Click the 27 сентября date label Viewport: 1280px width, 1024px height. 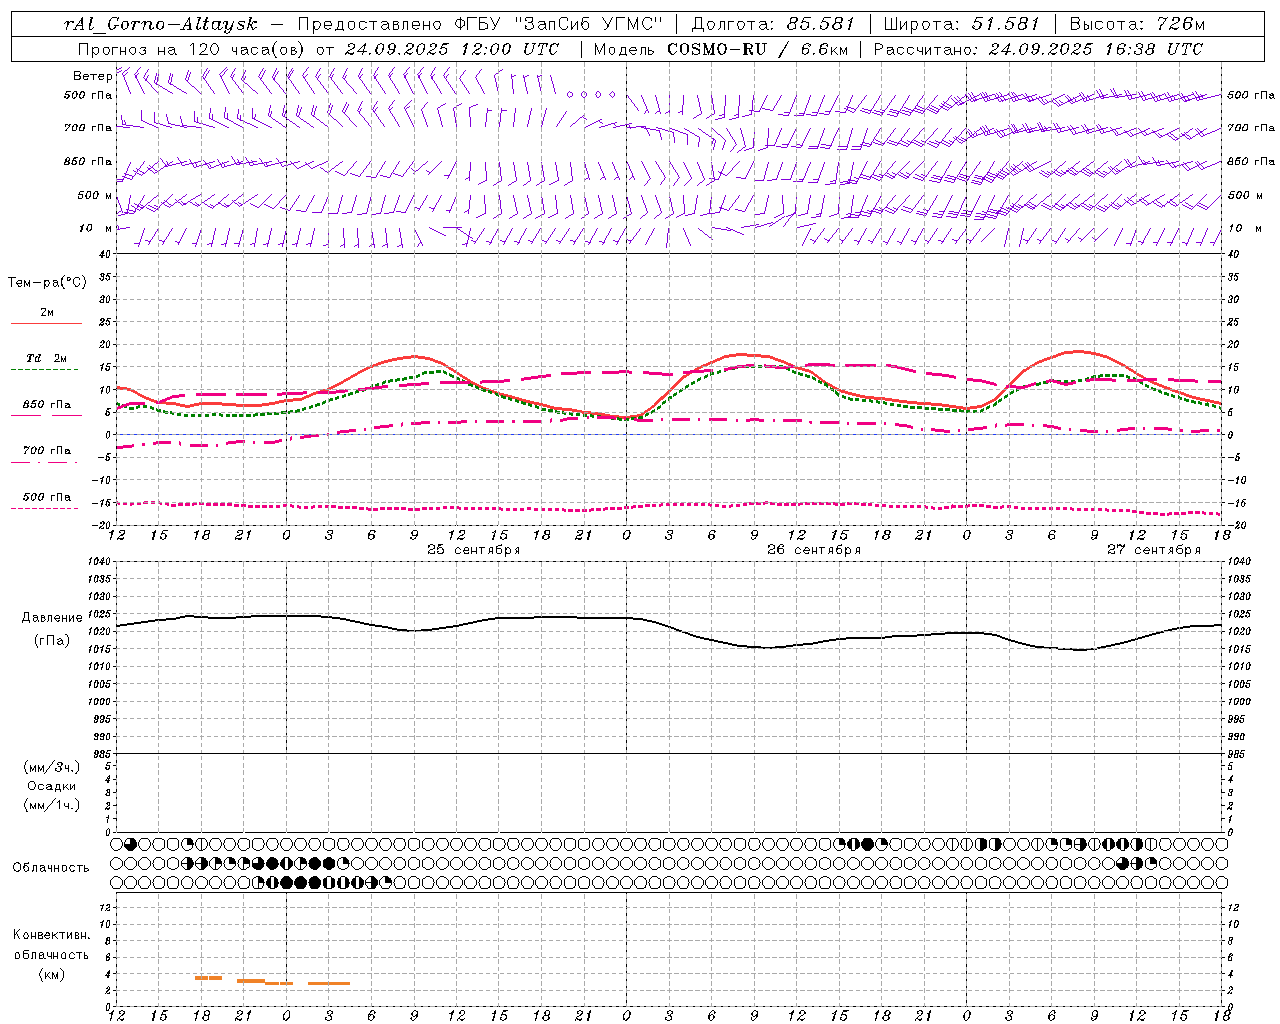(x=1154, y=550)
